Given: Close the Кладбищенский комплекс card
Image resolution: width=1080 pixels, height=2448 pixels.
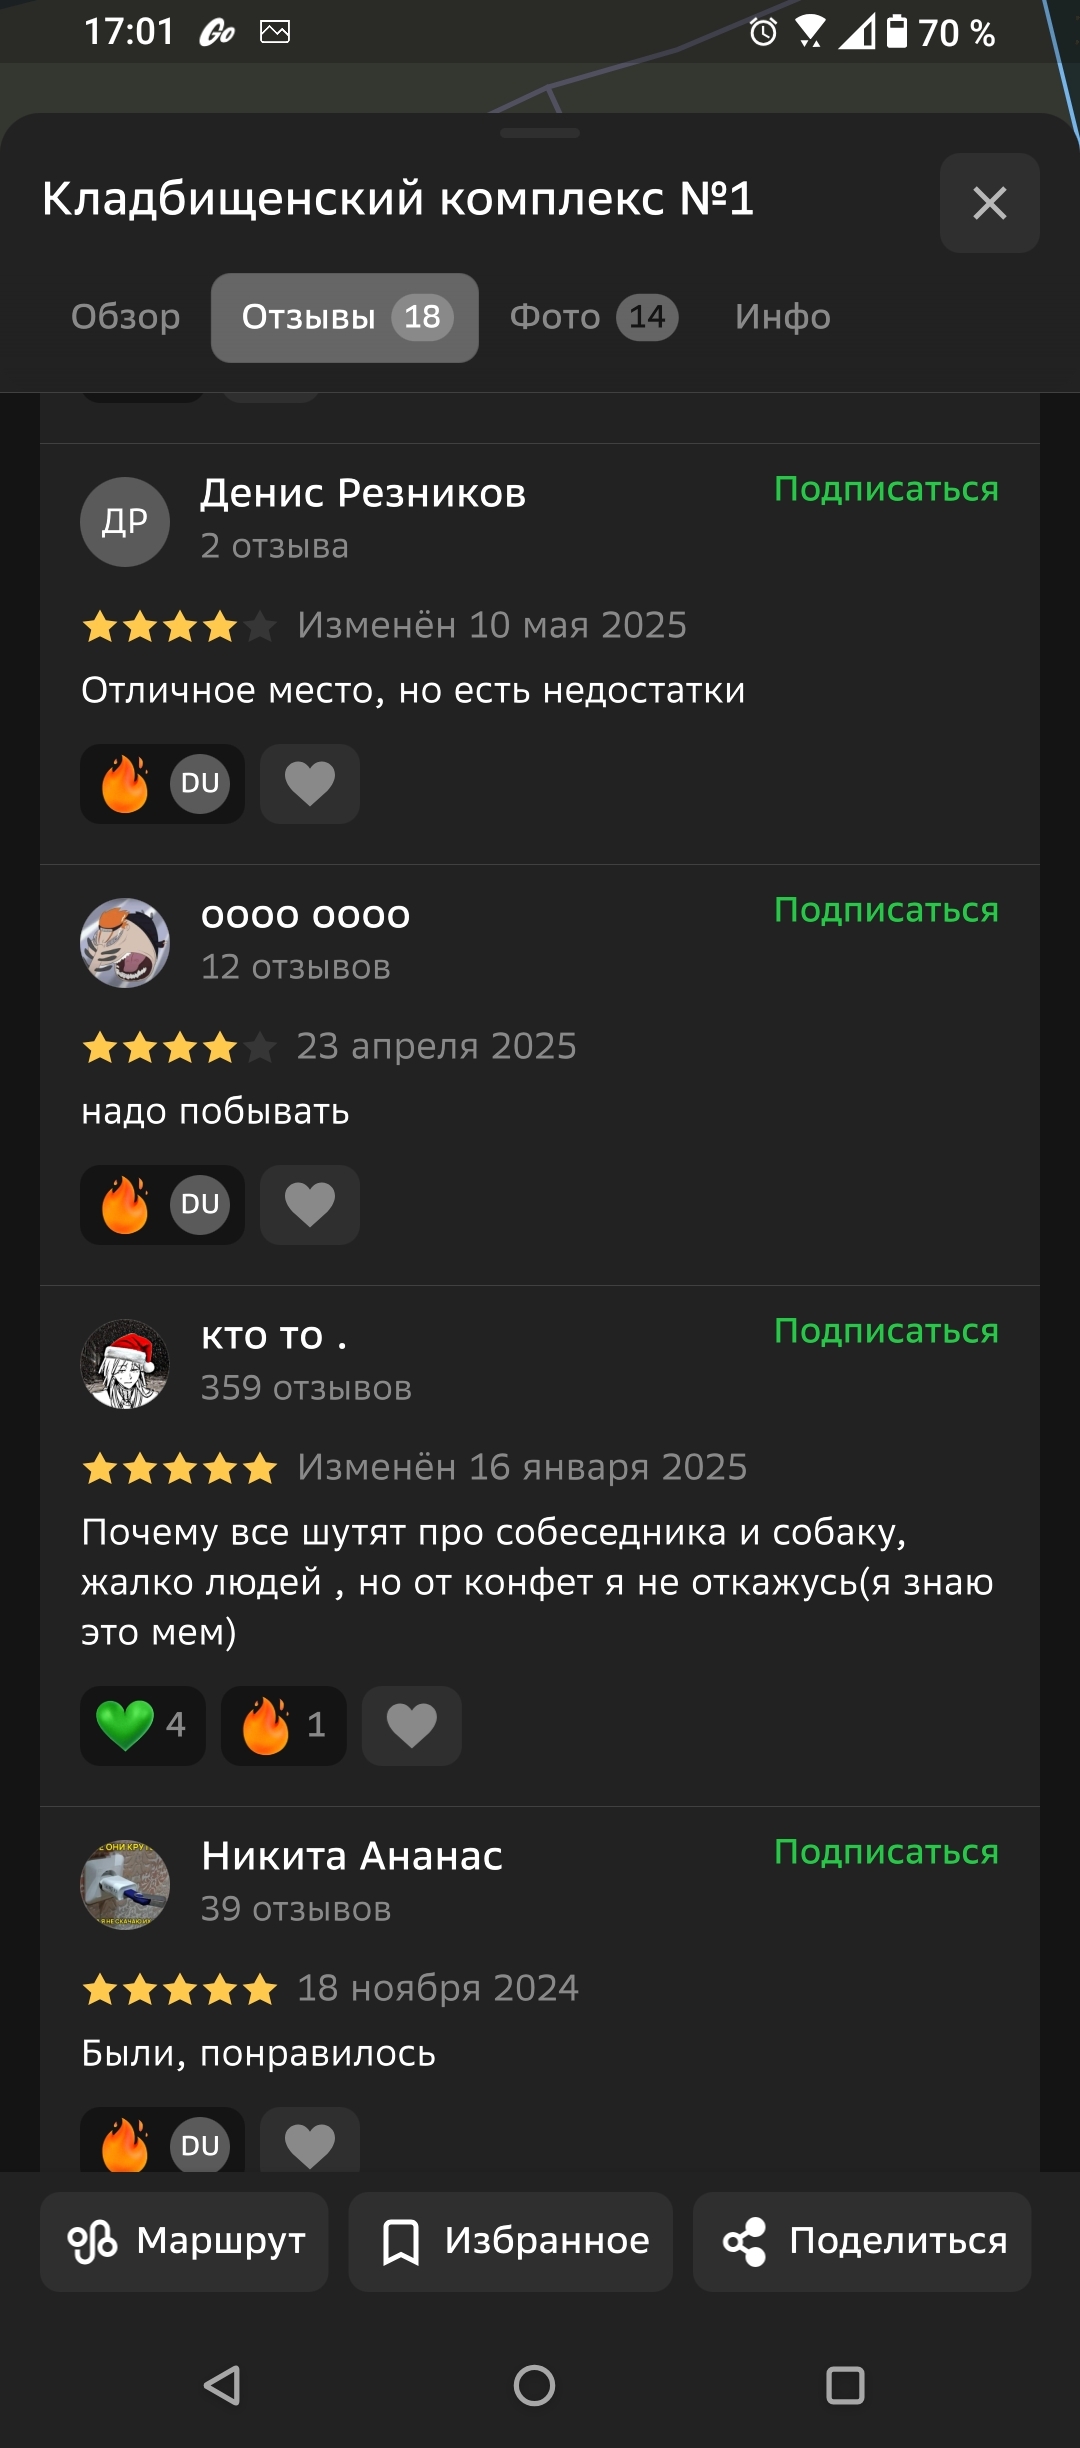Looking at the screenshot, I should [x=990, y=203].
